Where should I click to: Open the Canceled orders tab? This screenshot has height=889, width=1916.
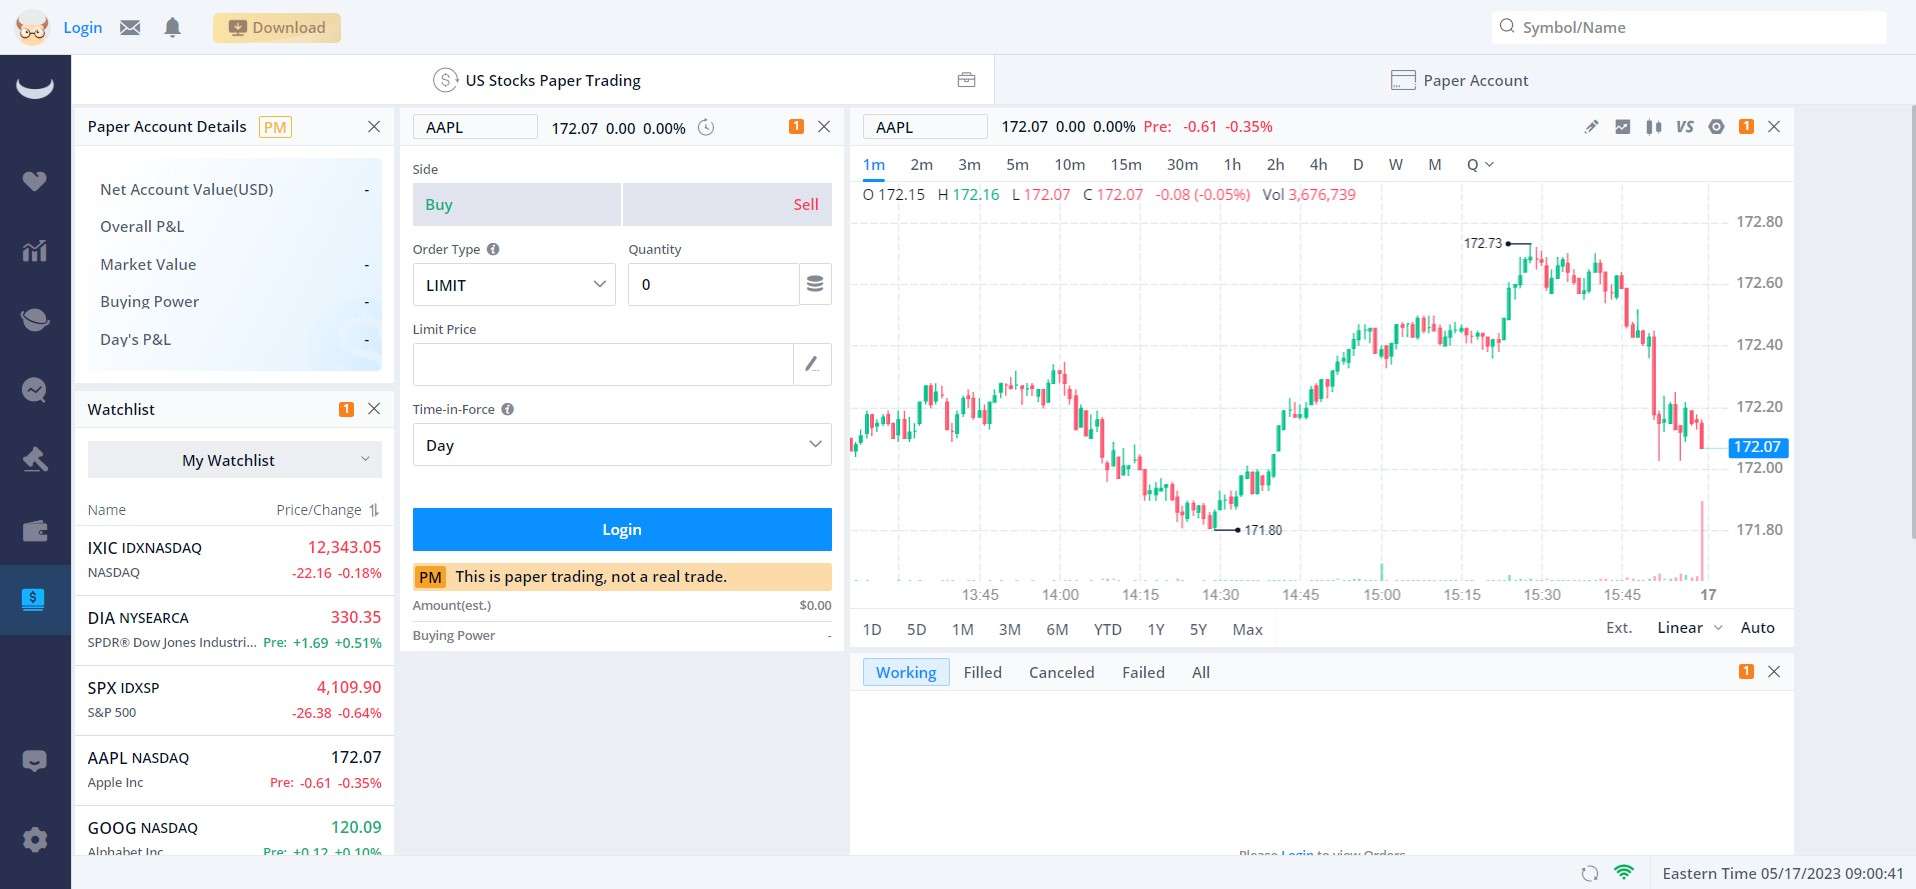click(1061, 673)
